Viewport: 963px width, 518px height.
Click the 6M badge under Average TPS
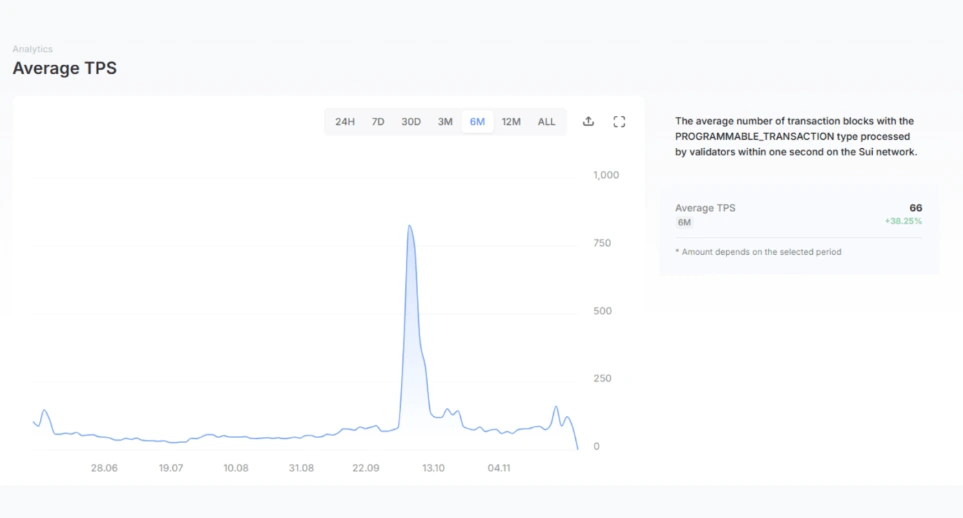tap(684, 222)
